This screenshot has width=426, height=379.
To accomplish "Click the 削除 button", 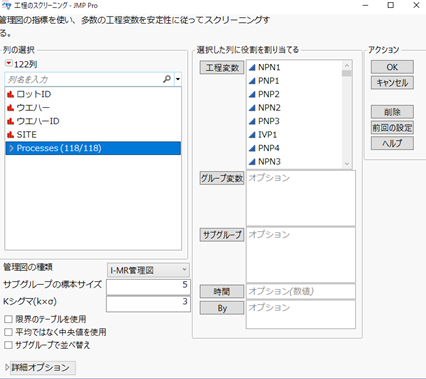I will 392,112.
